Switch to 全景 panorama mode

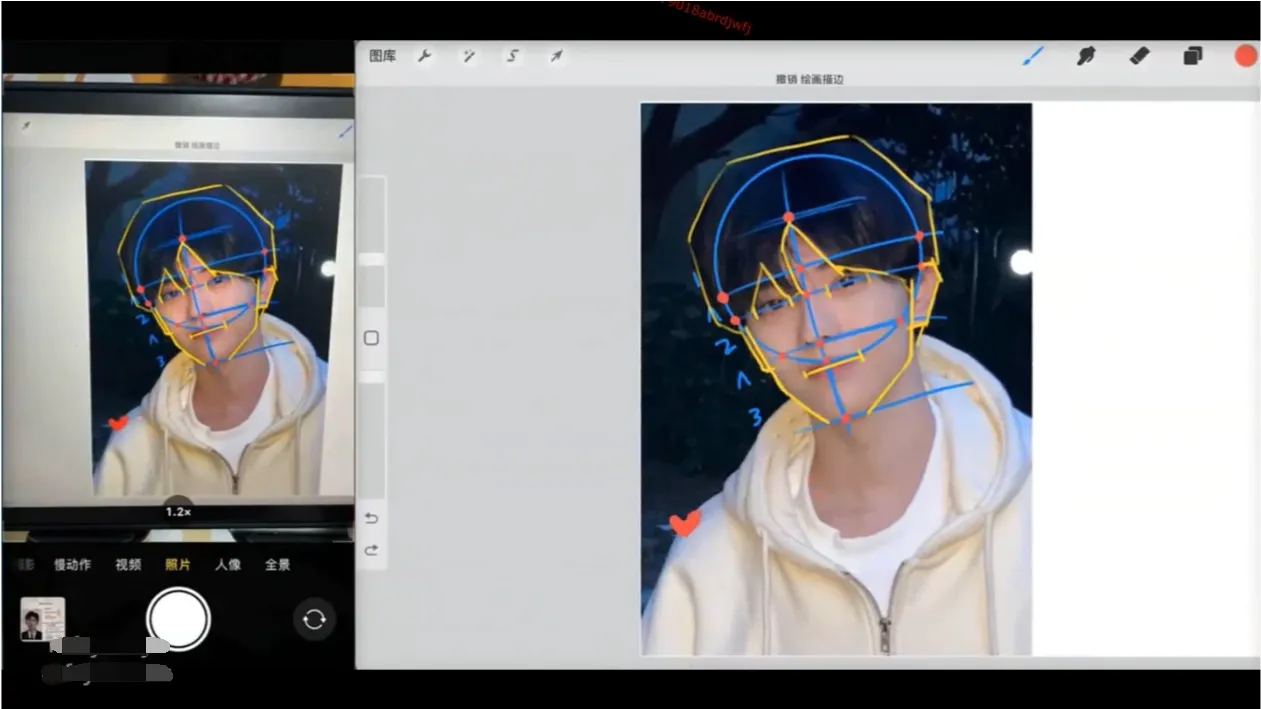[276, 564]
